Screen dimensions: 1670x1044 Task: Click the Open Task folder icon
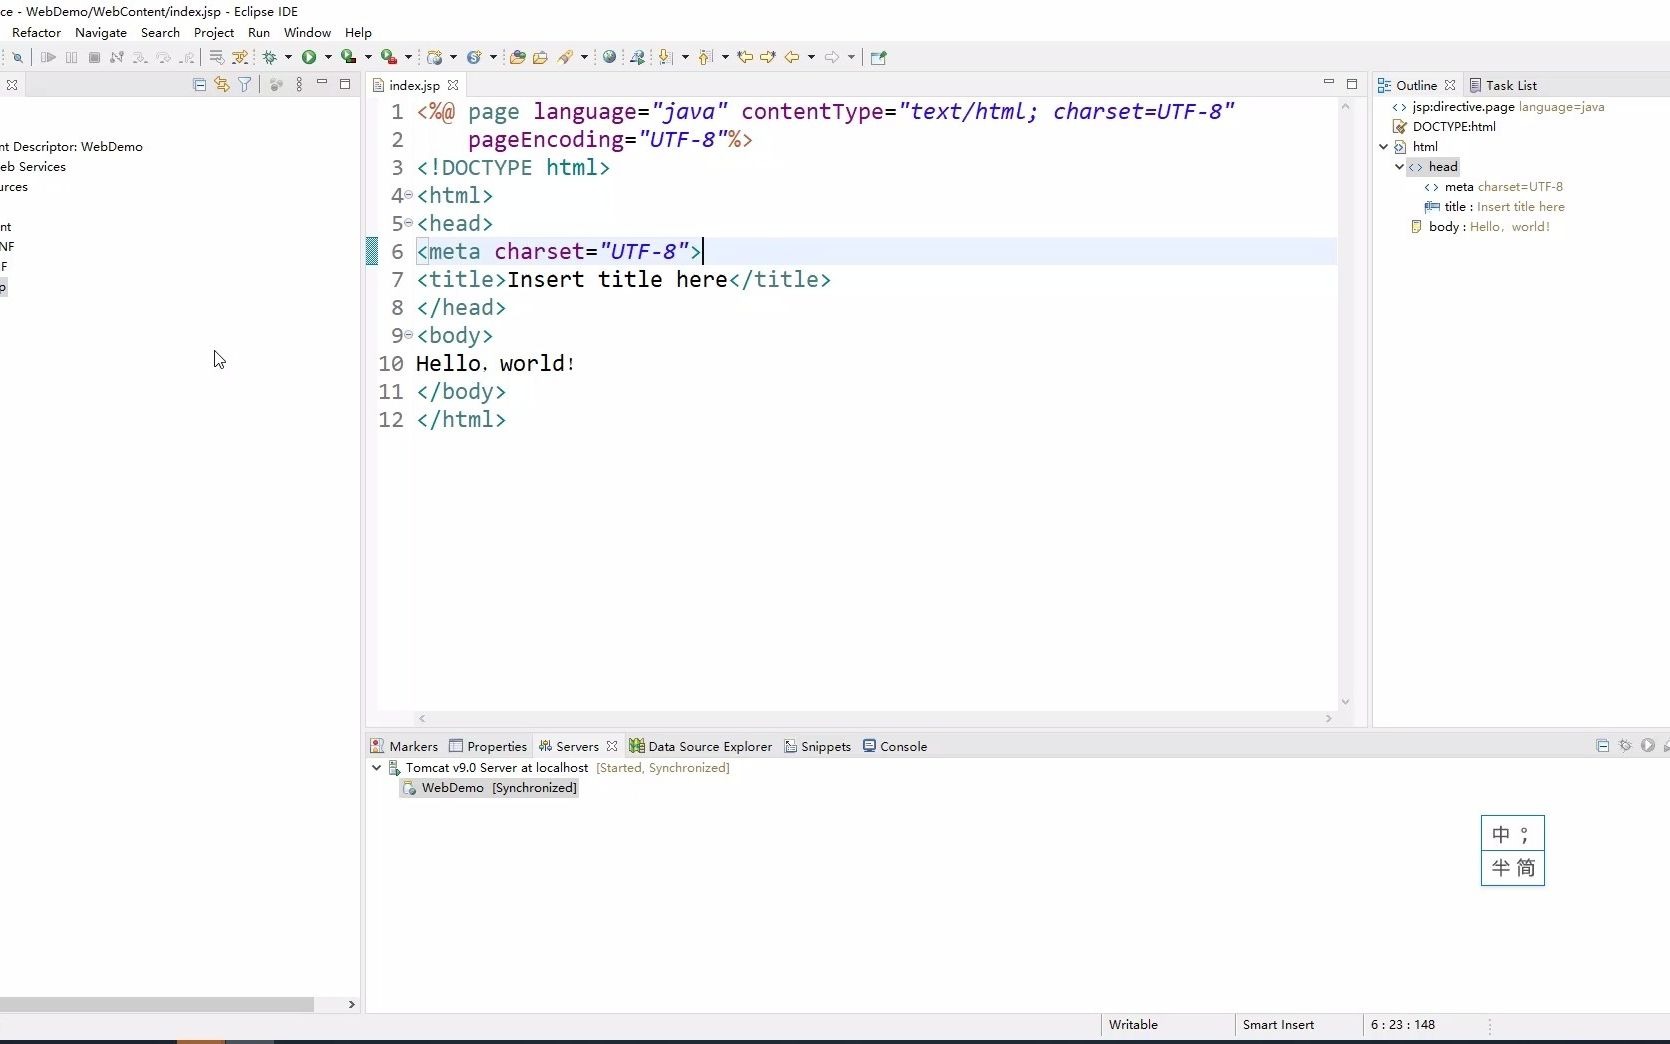tap(540, 57)
